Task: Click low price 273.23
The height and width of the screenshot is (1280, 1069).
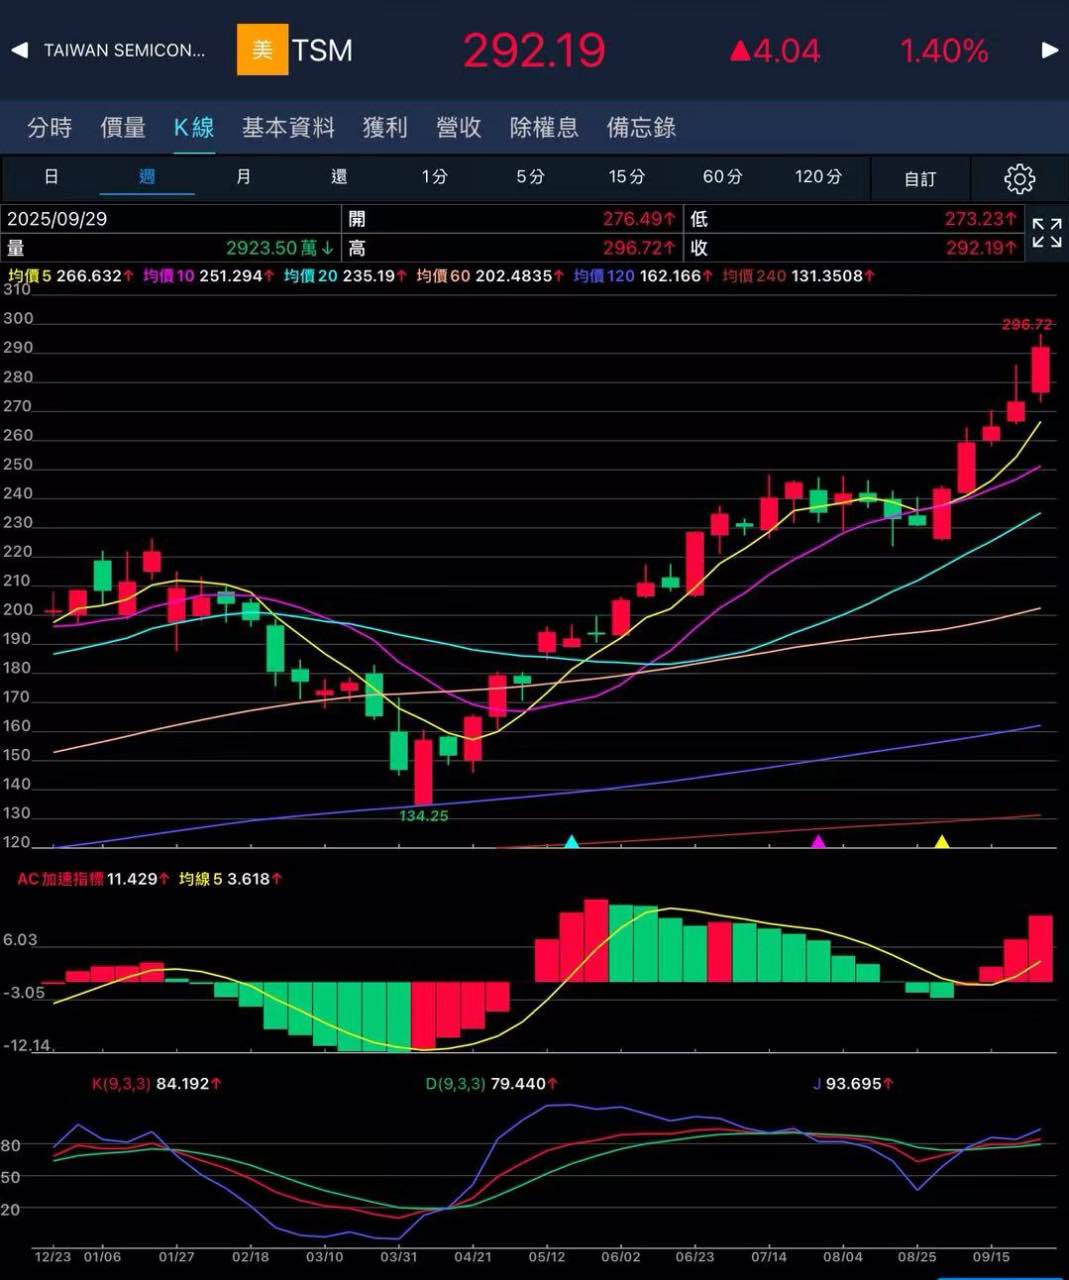Action: point(981,219)
